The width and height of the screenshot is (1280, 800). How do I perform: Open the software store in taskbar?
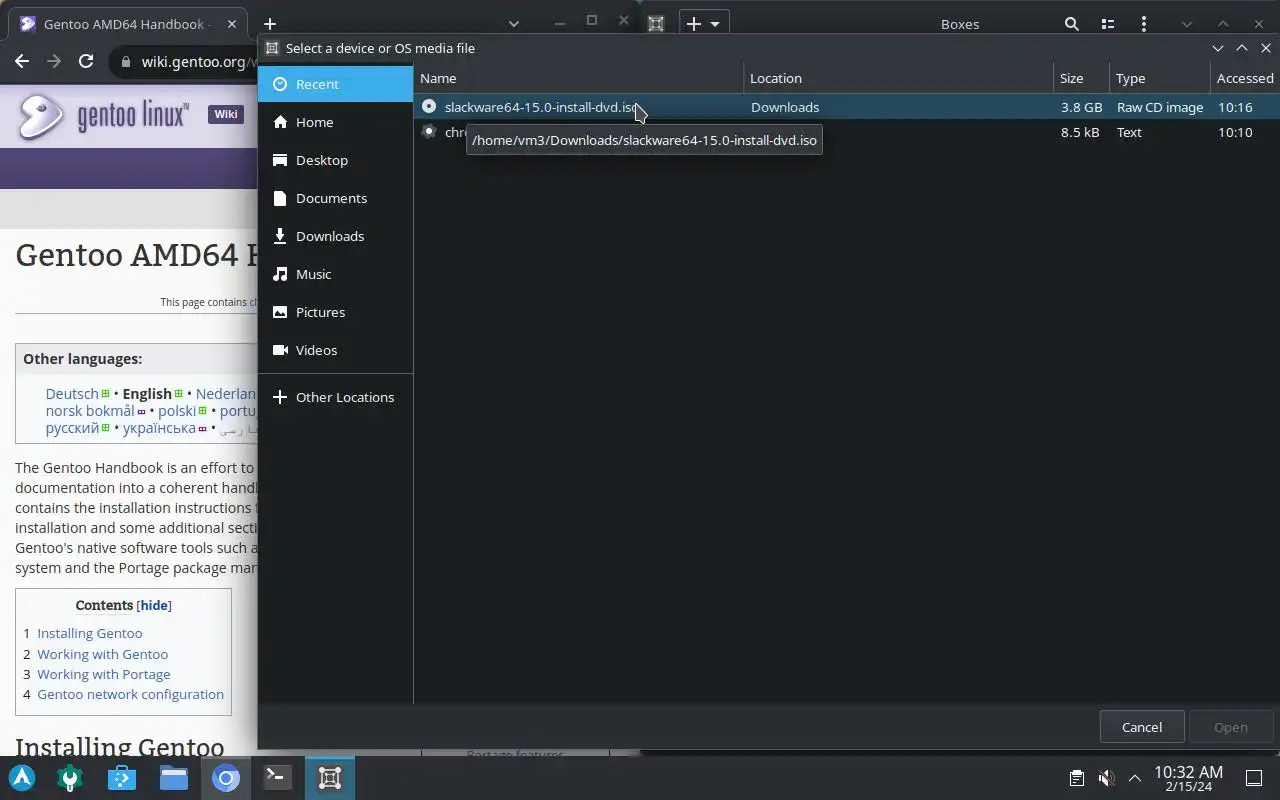pos(121,778)
